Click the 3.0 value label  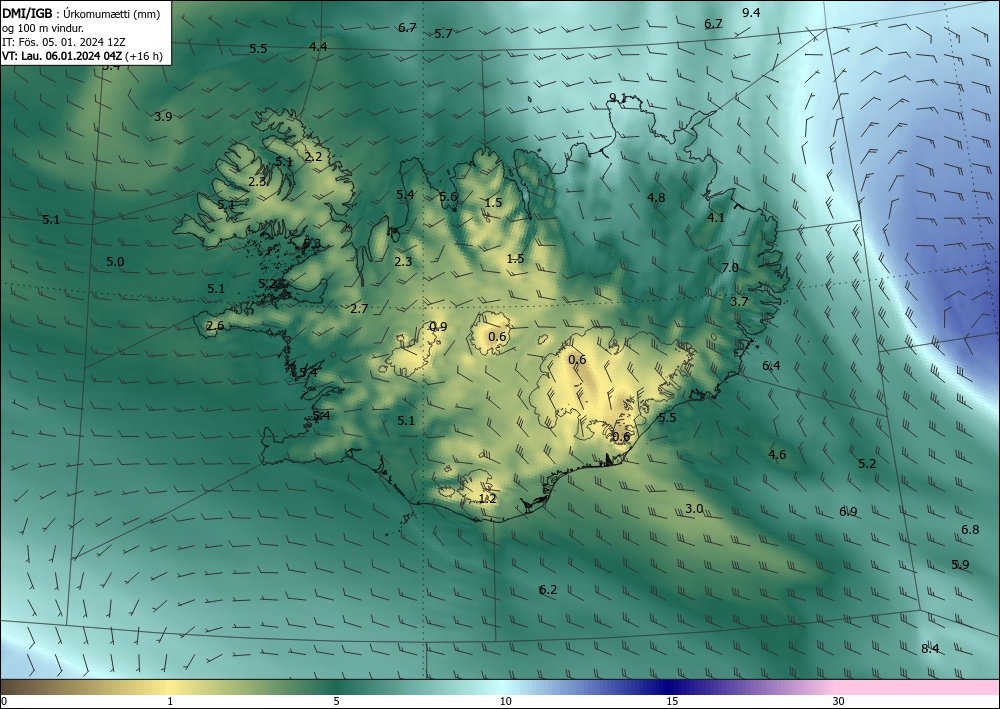click(x=694, y=509)
